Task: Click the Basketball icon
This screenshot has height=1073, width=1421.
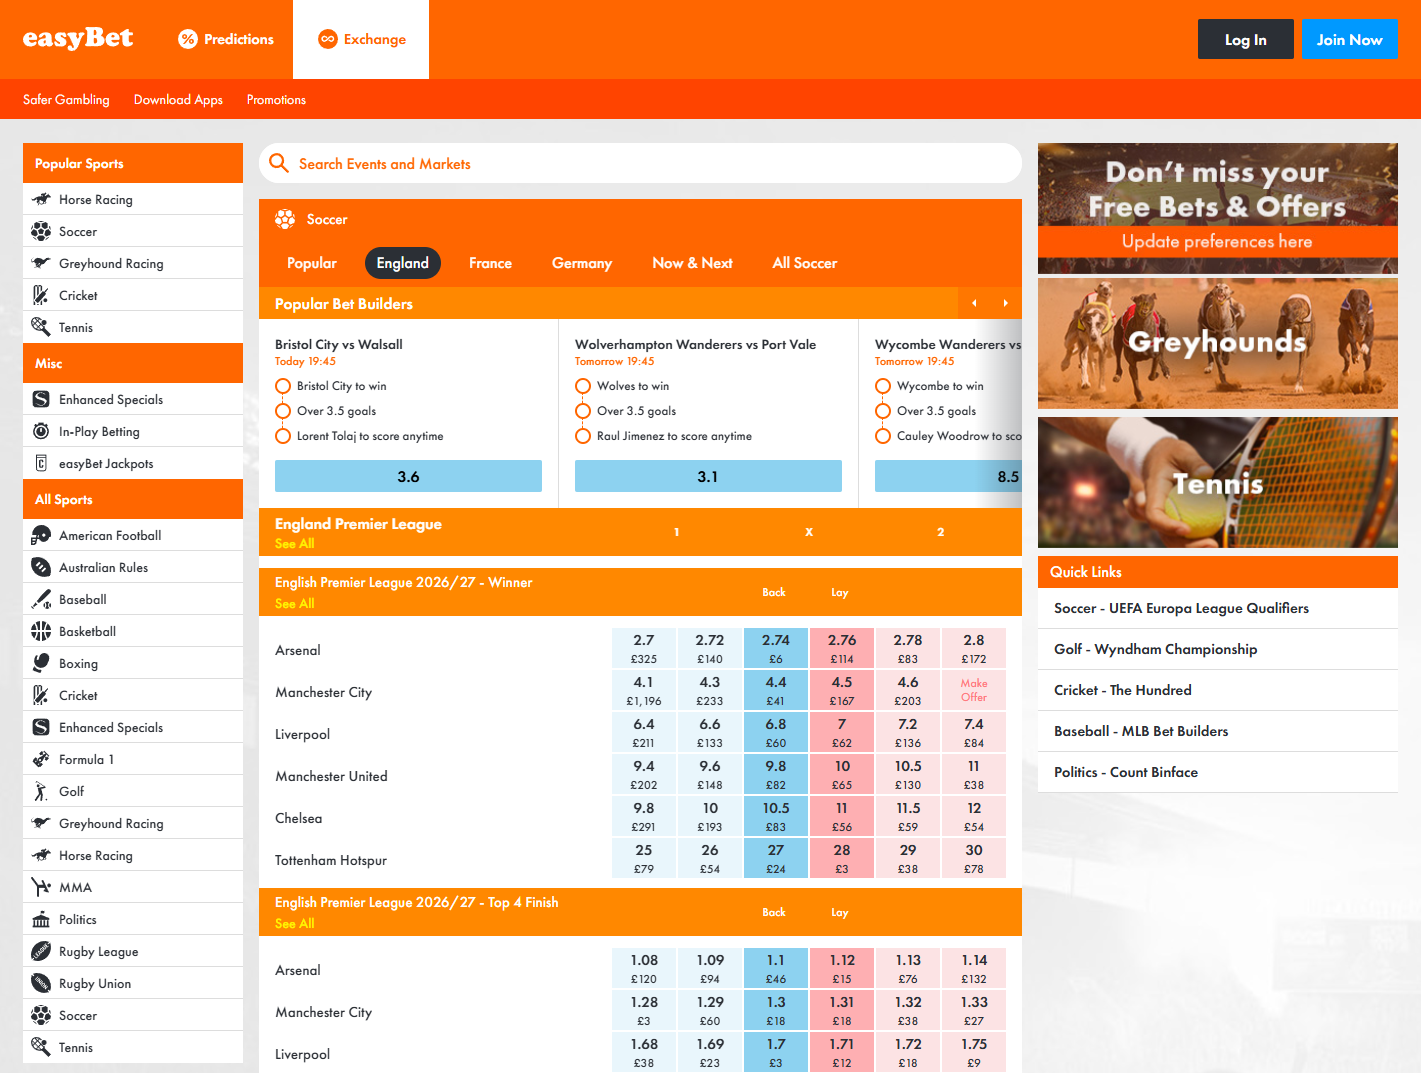Action: [41, 631]
